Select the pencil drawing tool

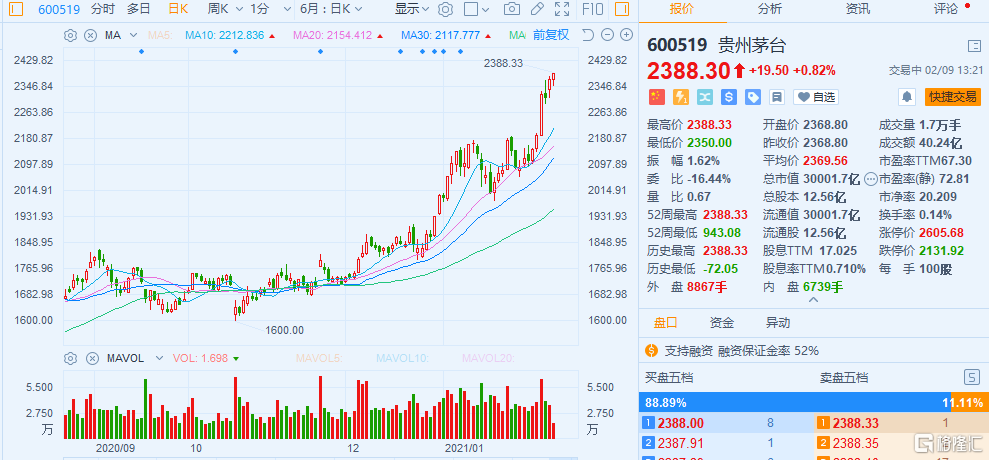tap(537, 9)
